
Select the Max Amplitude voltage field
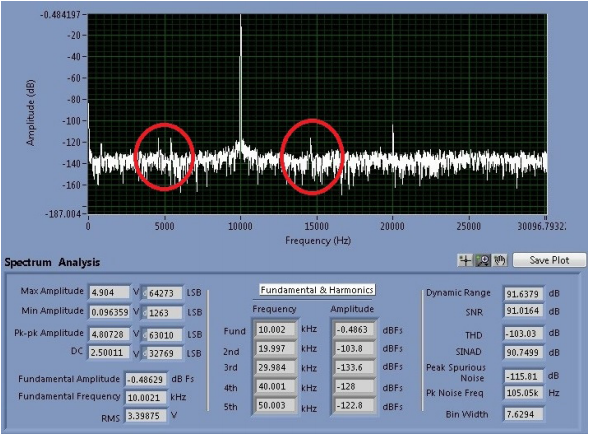click(109, 292)
